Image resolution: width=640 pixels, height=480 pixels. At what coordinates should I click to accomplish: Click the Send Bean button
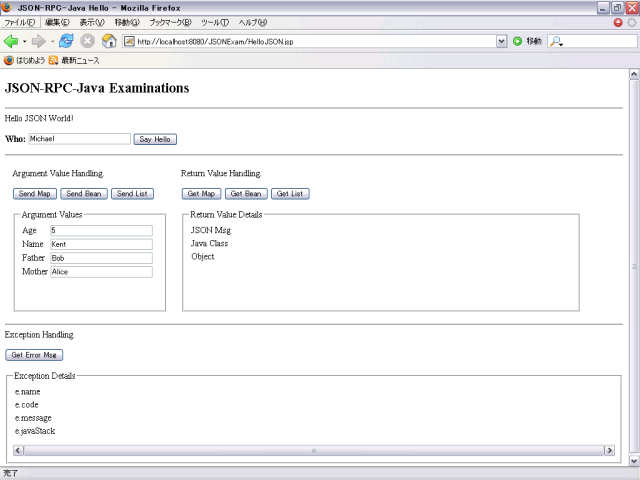coord(83,193)
